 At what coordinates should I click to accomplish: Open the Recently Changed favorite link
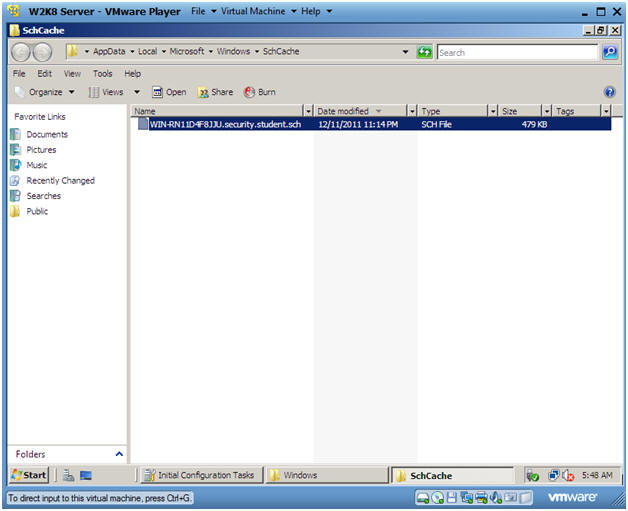click(x=52, y=181)
